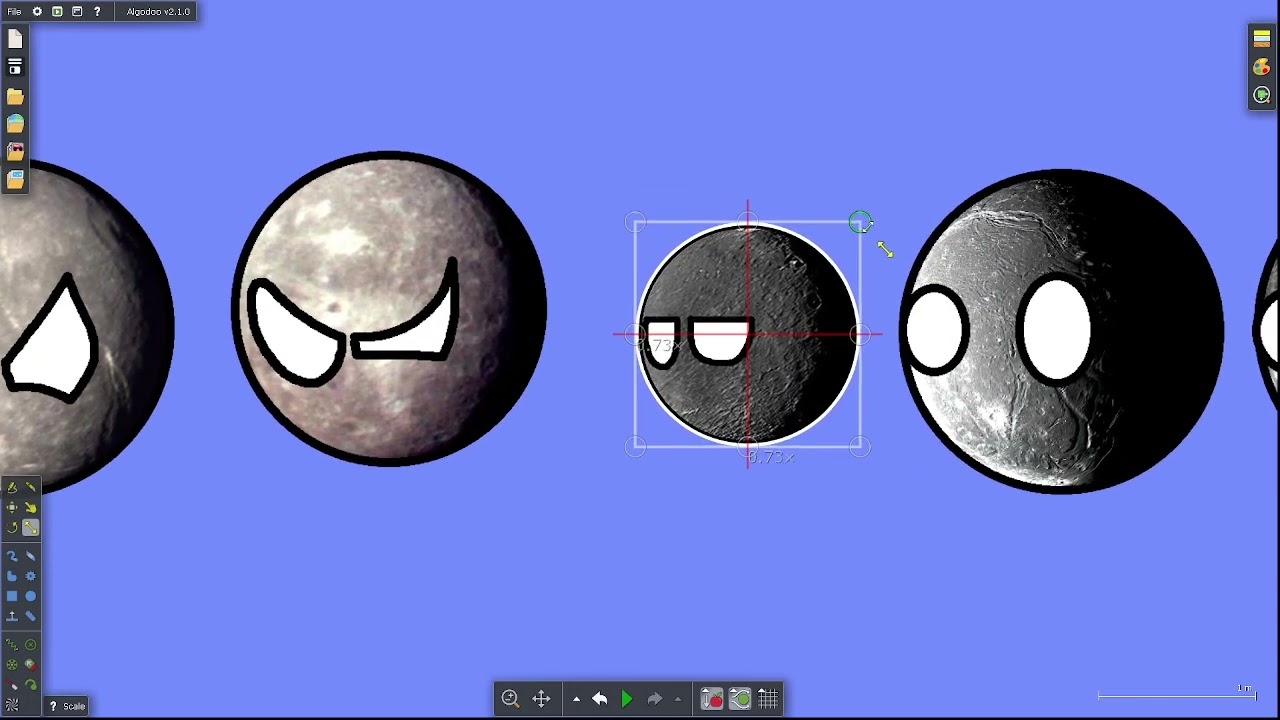Image resolution: width=1280 pixels, height=720 pixels.
Task: Open the File menu
Action: coord(14,12)
